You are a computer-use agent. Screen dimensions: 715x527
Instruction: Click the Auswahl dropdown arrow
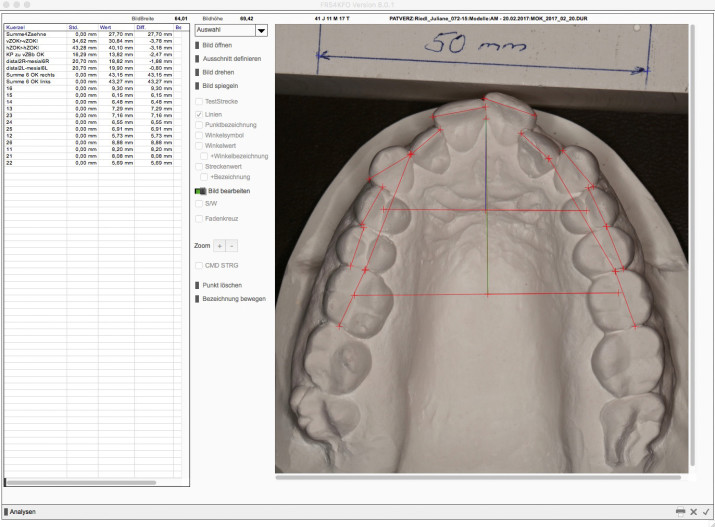point(261,31)
